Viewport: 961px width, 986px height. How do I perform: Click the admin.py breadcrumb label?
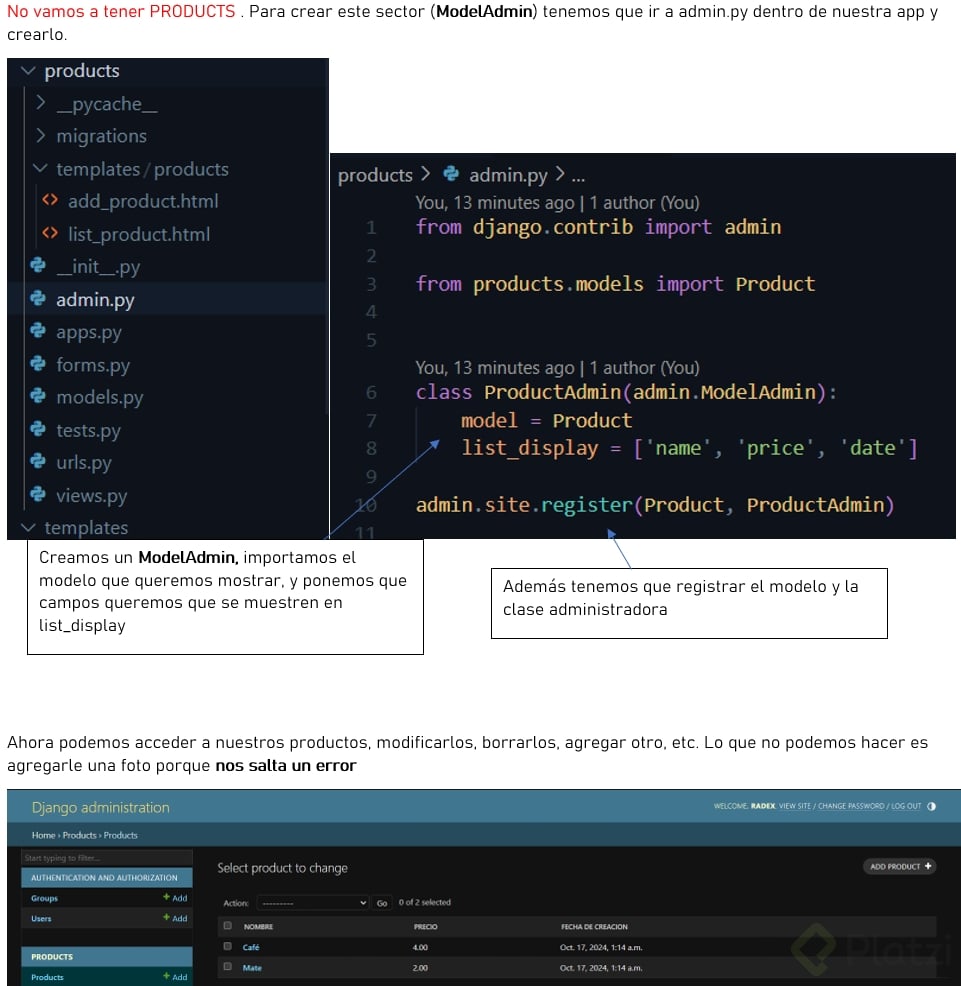point(508,175)
